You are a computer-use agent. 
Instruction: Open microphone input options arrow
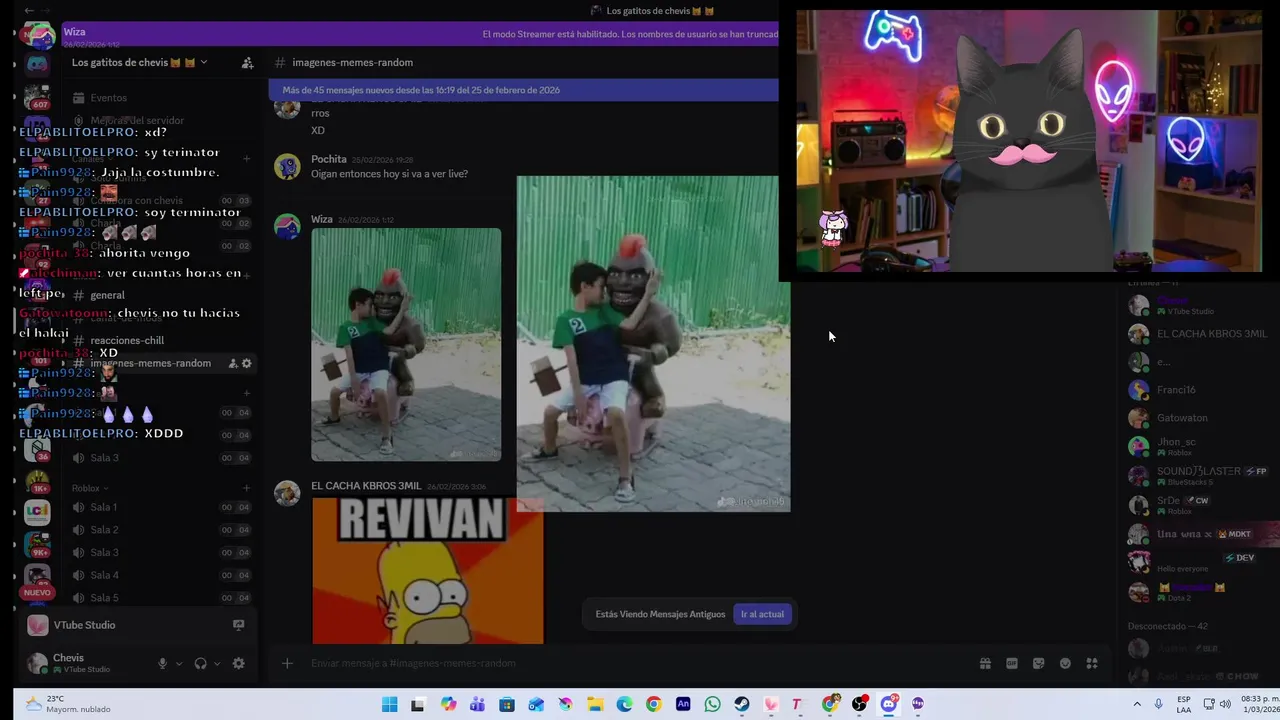[x=179, y=664]
